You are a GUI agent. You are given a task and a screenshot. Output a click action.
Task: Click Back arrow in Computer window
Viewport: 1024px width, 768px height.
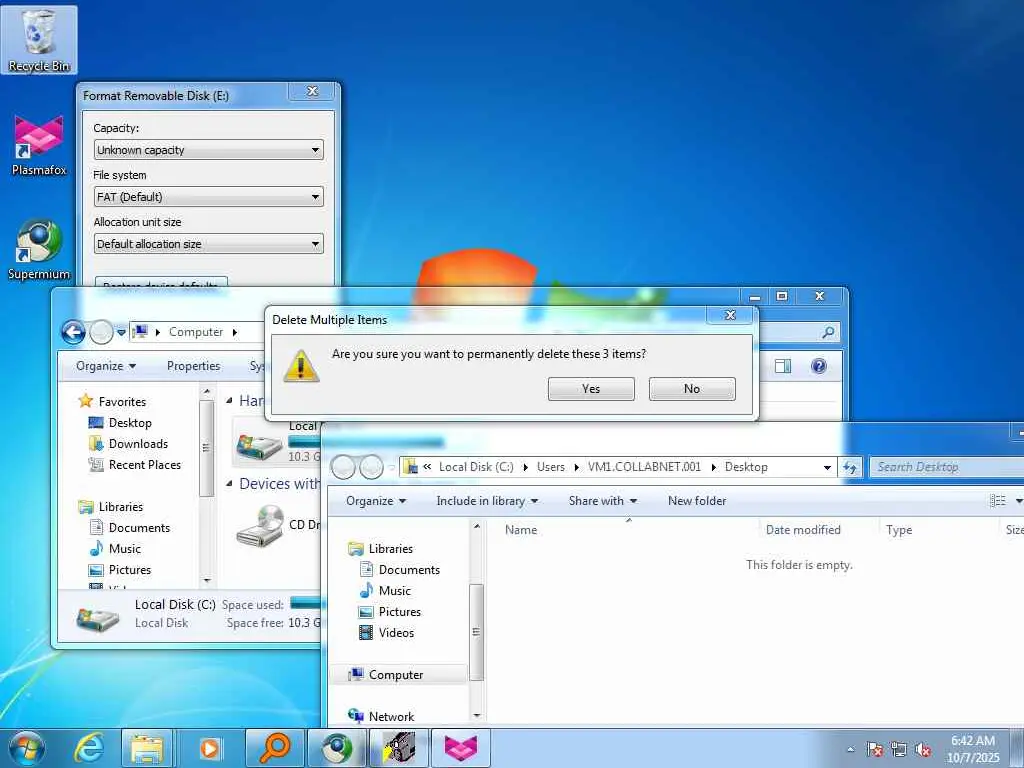(x=74, y=332)
